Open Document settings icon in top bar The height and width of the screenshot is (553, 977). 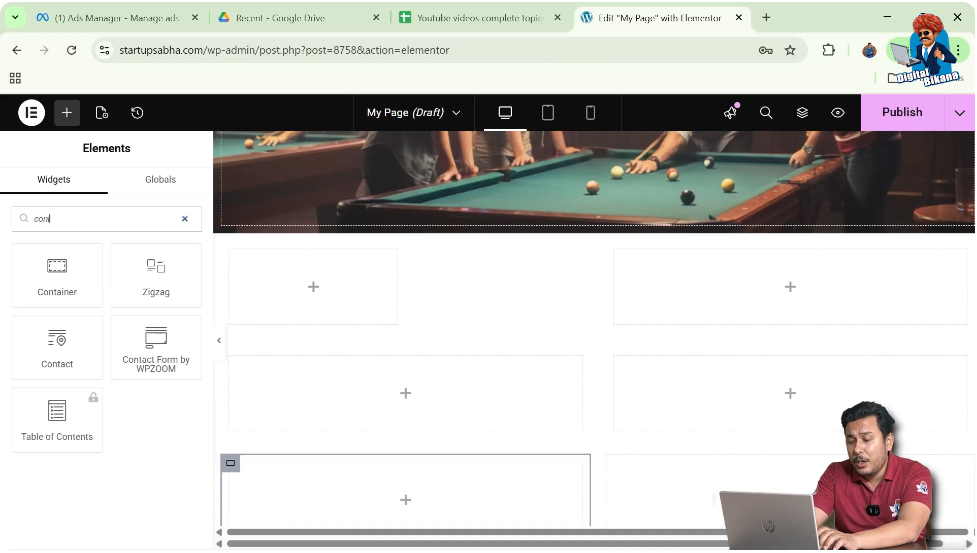[102, 113]
